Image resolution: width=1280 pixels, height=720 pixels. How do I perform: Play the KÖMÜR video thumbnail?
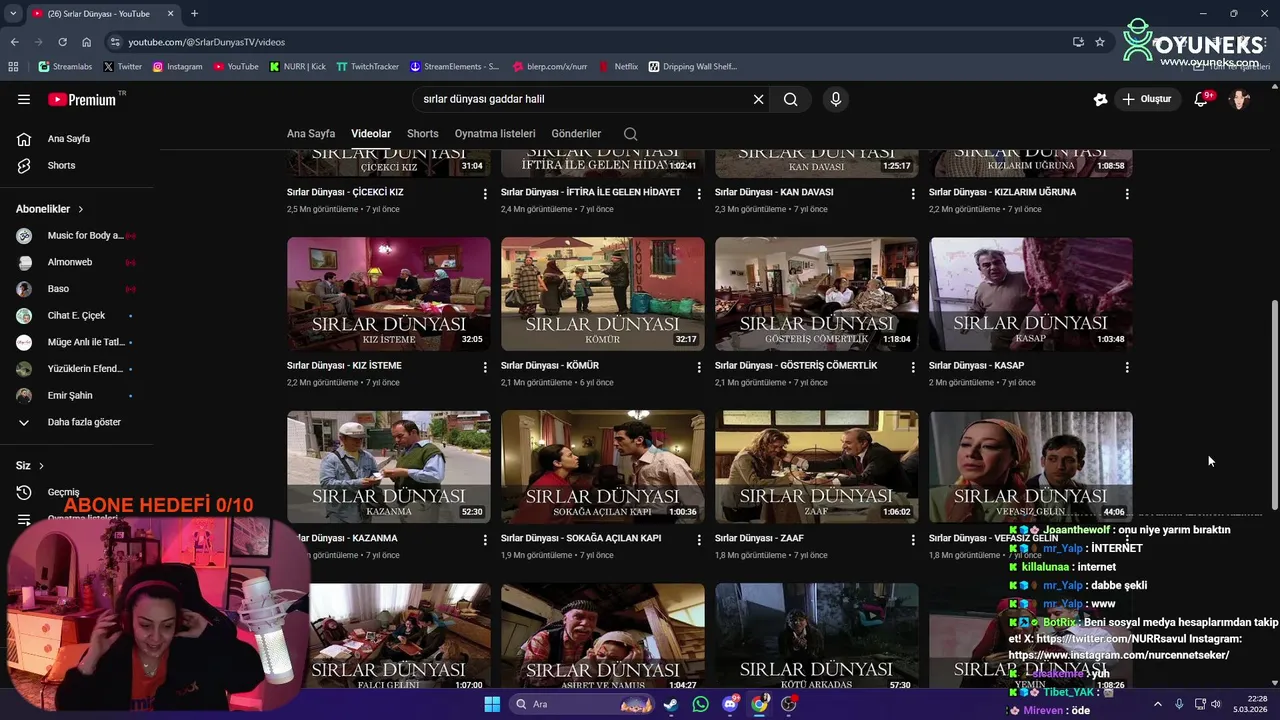(603, 294)
